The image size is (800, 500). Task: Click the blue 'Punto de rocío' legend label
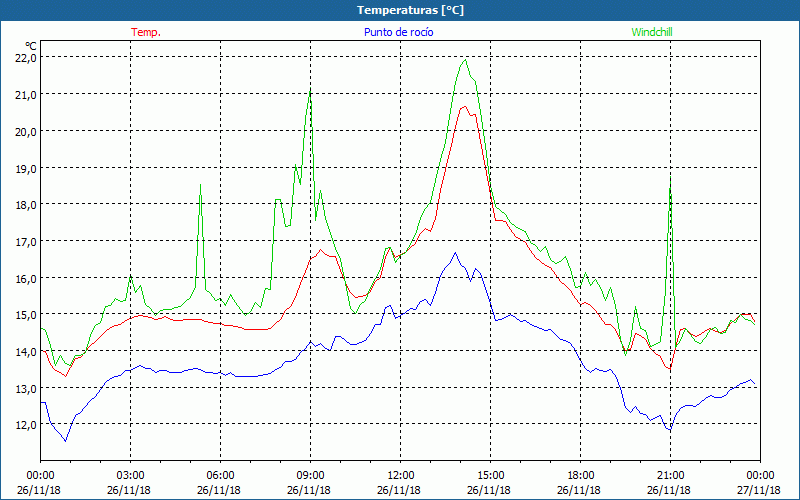coord(398,32)
